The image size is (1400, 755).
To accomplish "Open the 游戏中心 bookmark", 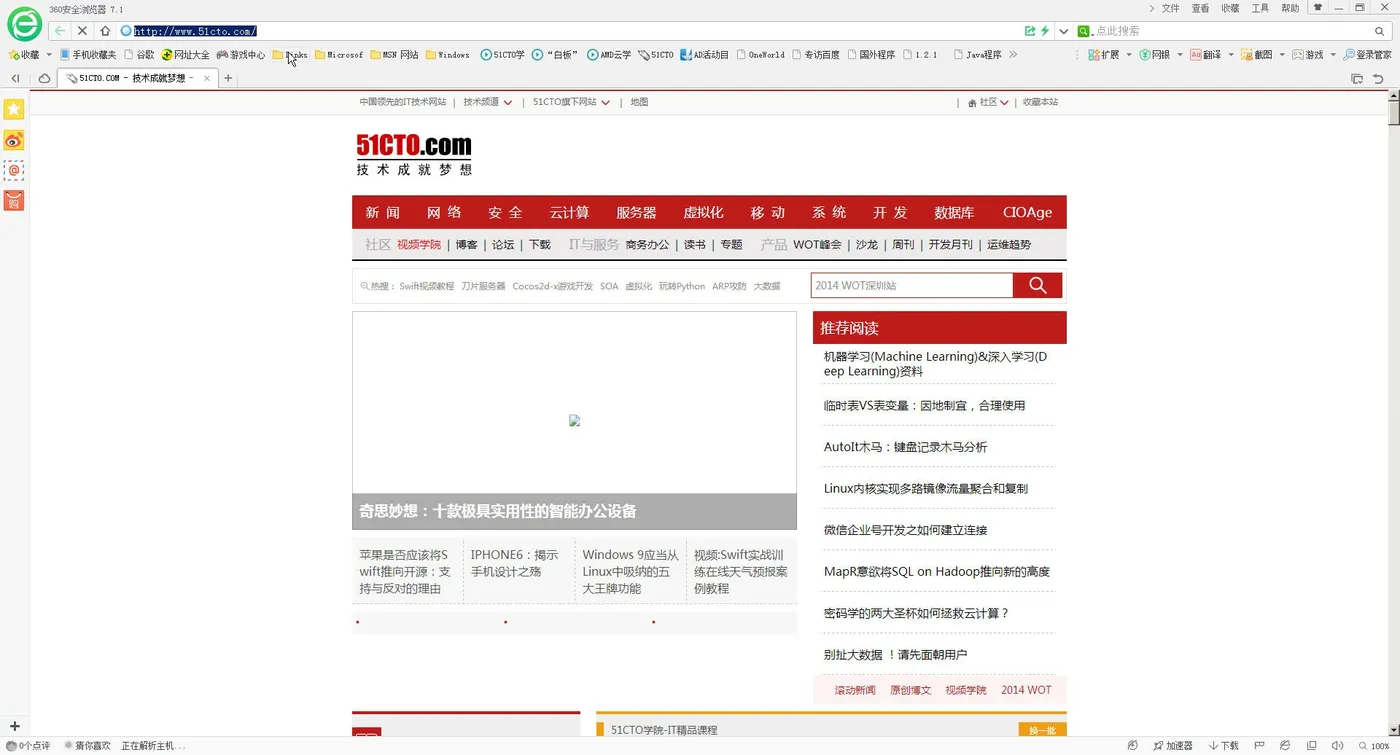I will pyautogui.click(x=241, y=55).
